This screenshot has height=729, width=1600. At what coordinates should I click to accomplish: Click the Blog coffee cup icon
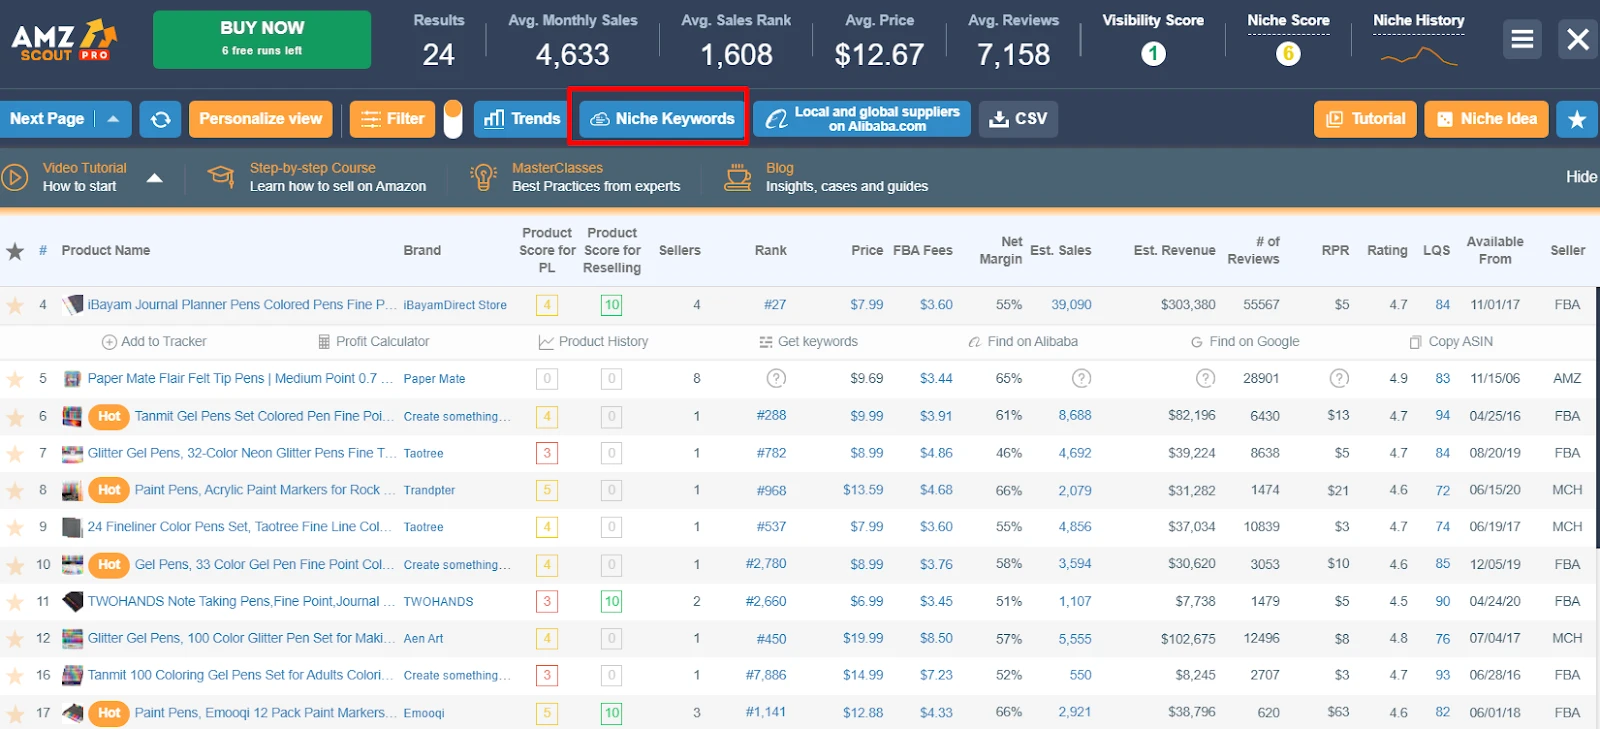(x=738, y=177)
